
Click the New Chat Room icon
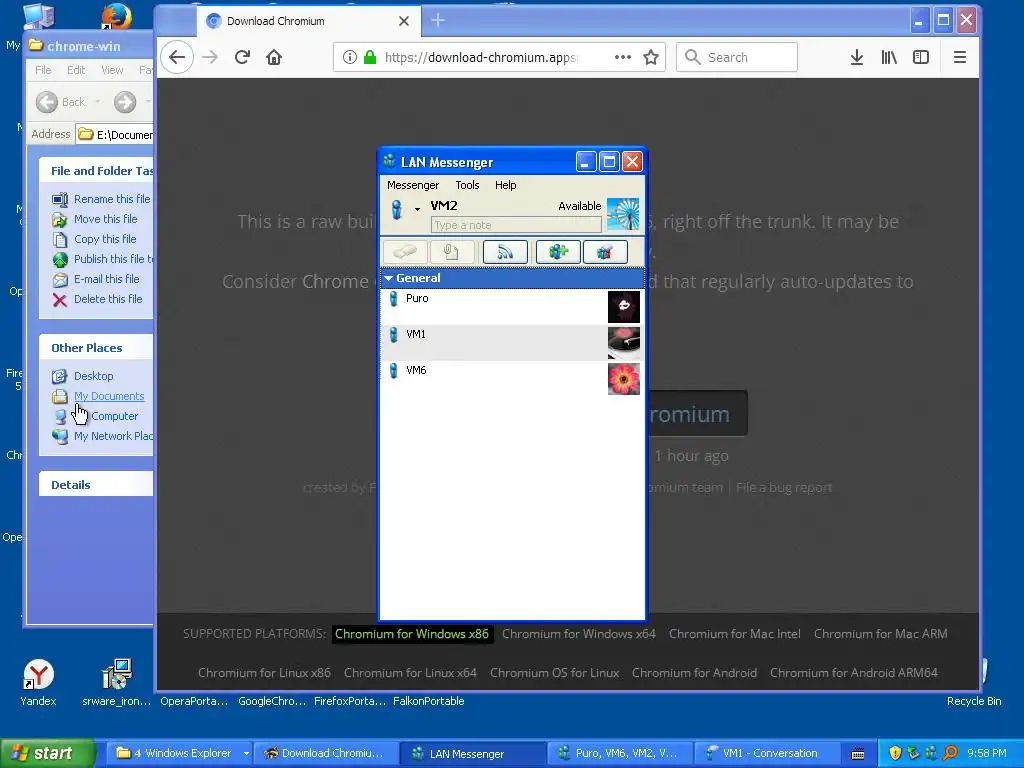(558, 252)
